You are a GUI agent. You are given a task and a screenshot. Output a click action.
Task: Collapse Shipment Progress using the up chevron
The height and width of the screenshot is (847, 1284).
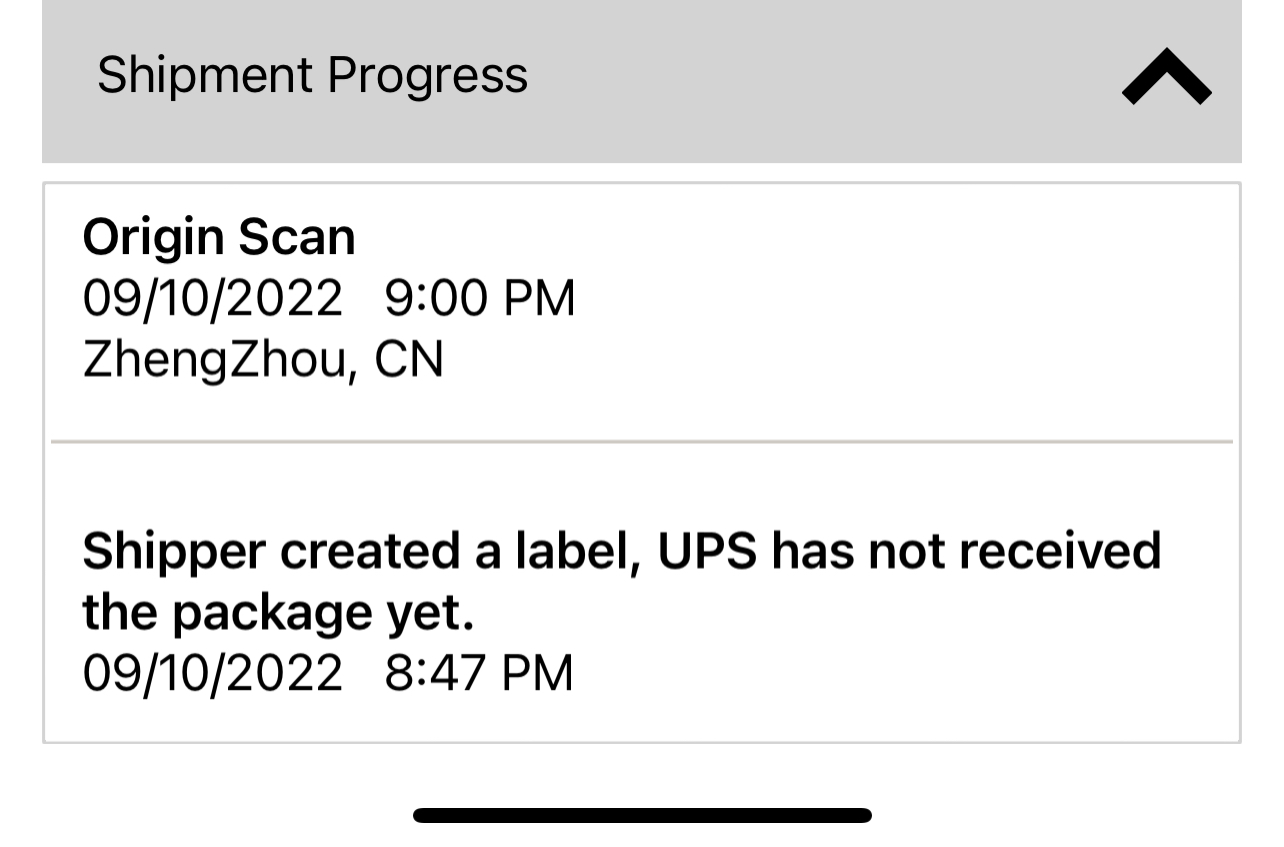[1166, 77]
